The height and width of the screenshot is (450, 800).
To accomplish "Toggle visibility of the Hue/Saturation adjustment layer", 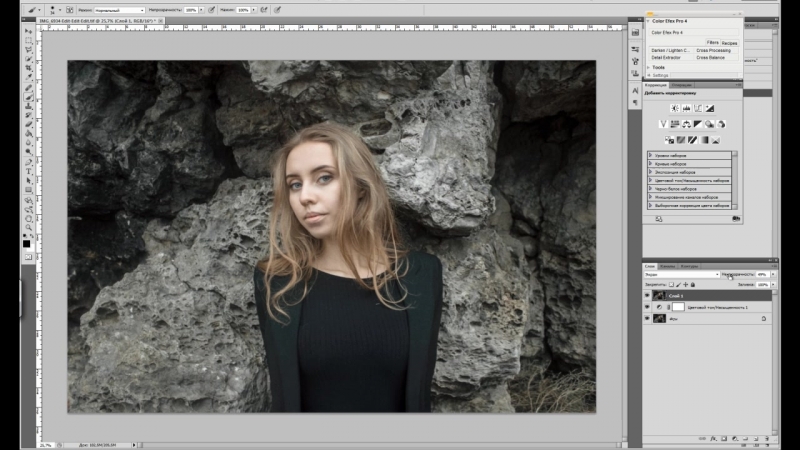I will point(648,307).
